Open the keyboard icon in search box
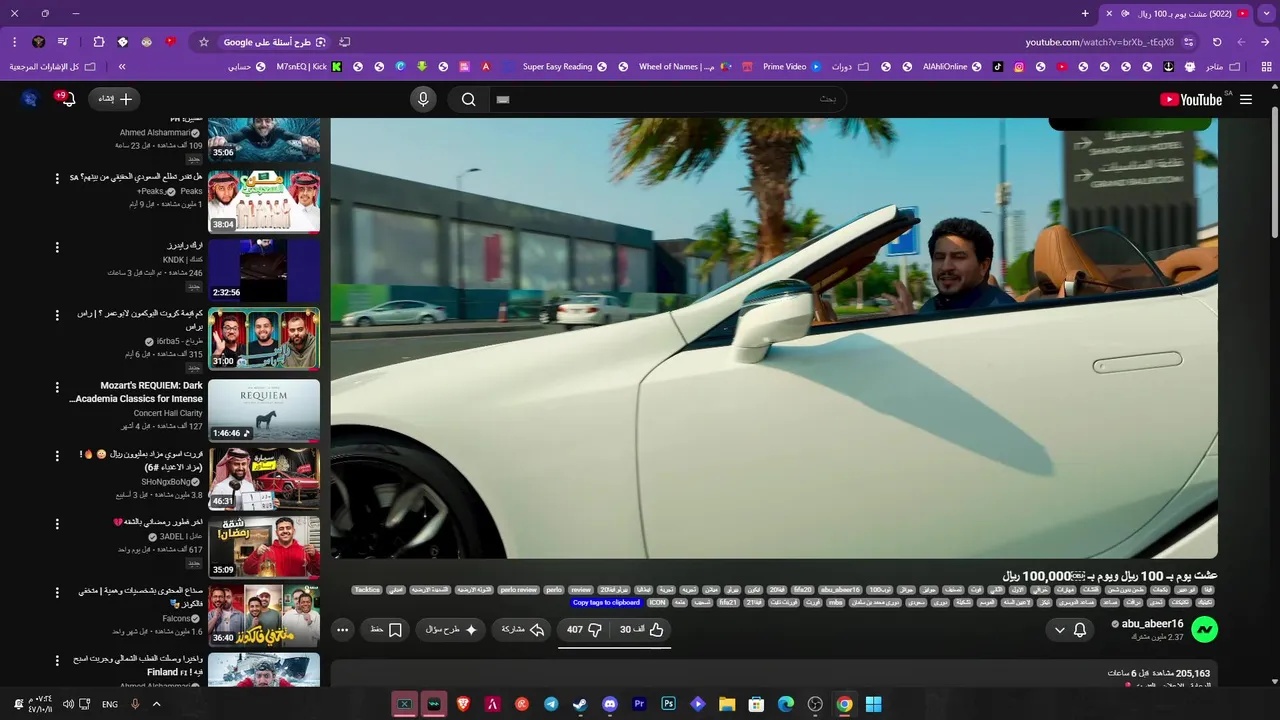 [x=503, y=99]
